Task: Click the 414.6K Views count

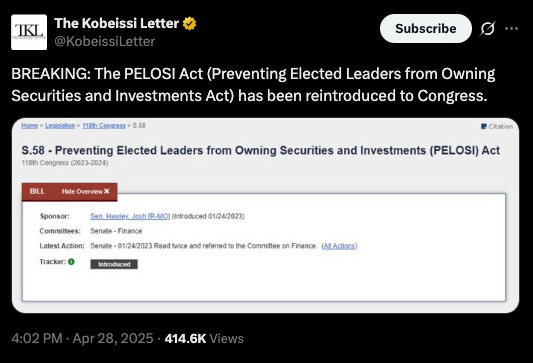Action: coord(204,339)
